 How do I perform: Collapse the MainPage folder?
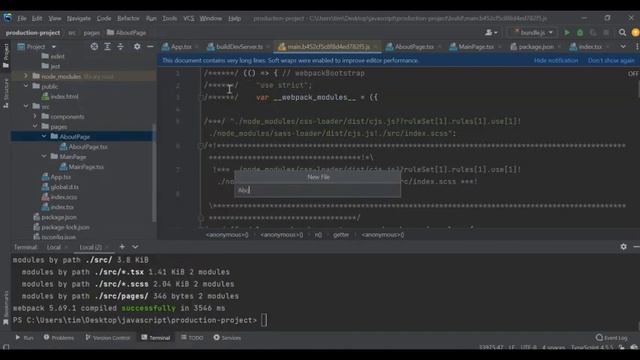click(x=44, y=157)
